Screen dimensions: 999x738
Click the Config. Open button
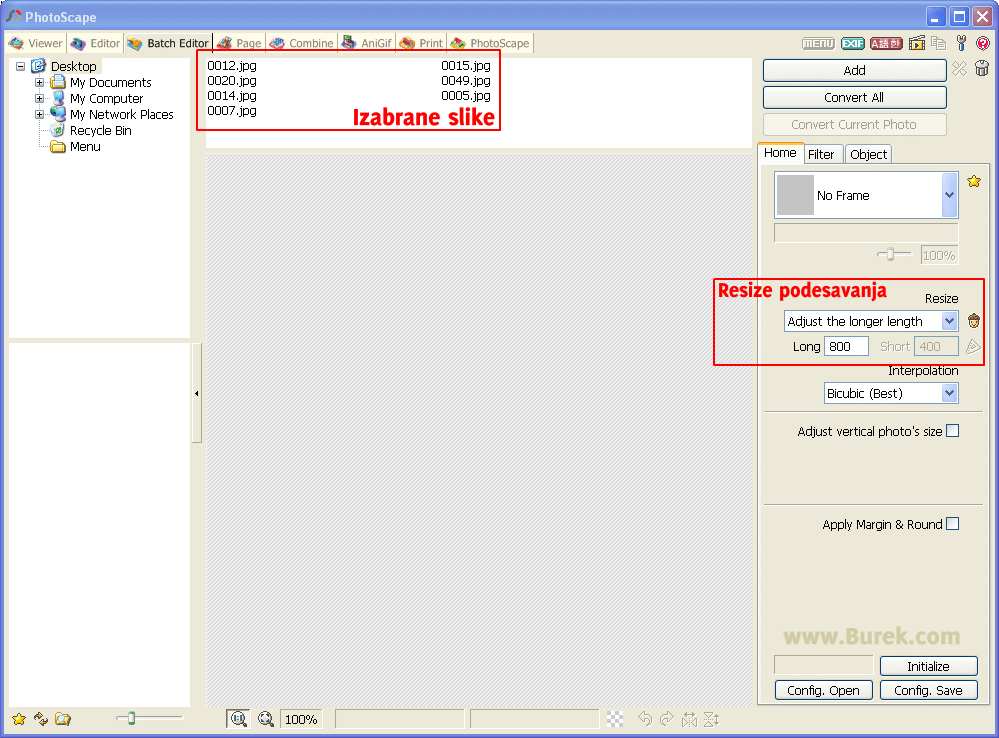(x=823, y=690)
